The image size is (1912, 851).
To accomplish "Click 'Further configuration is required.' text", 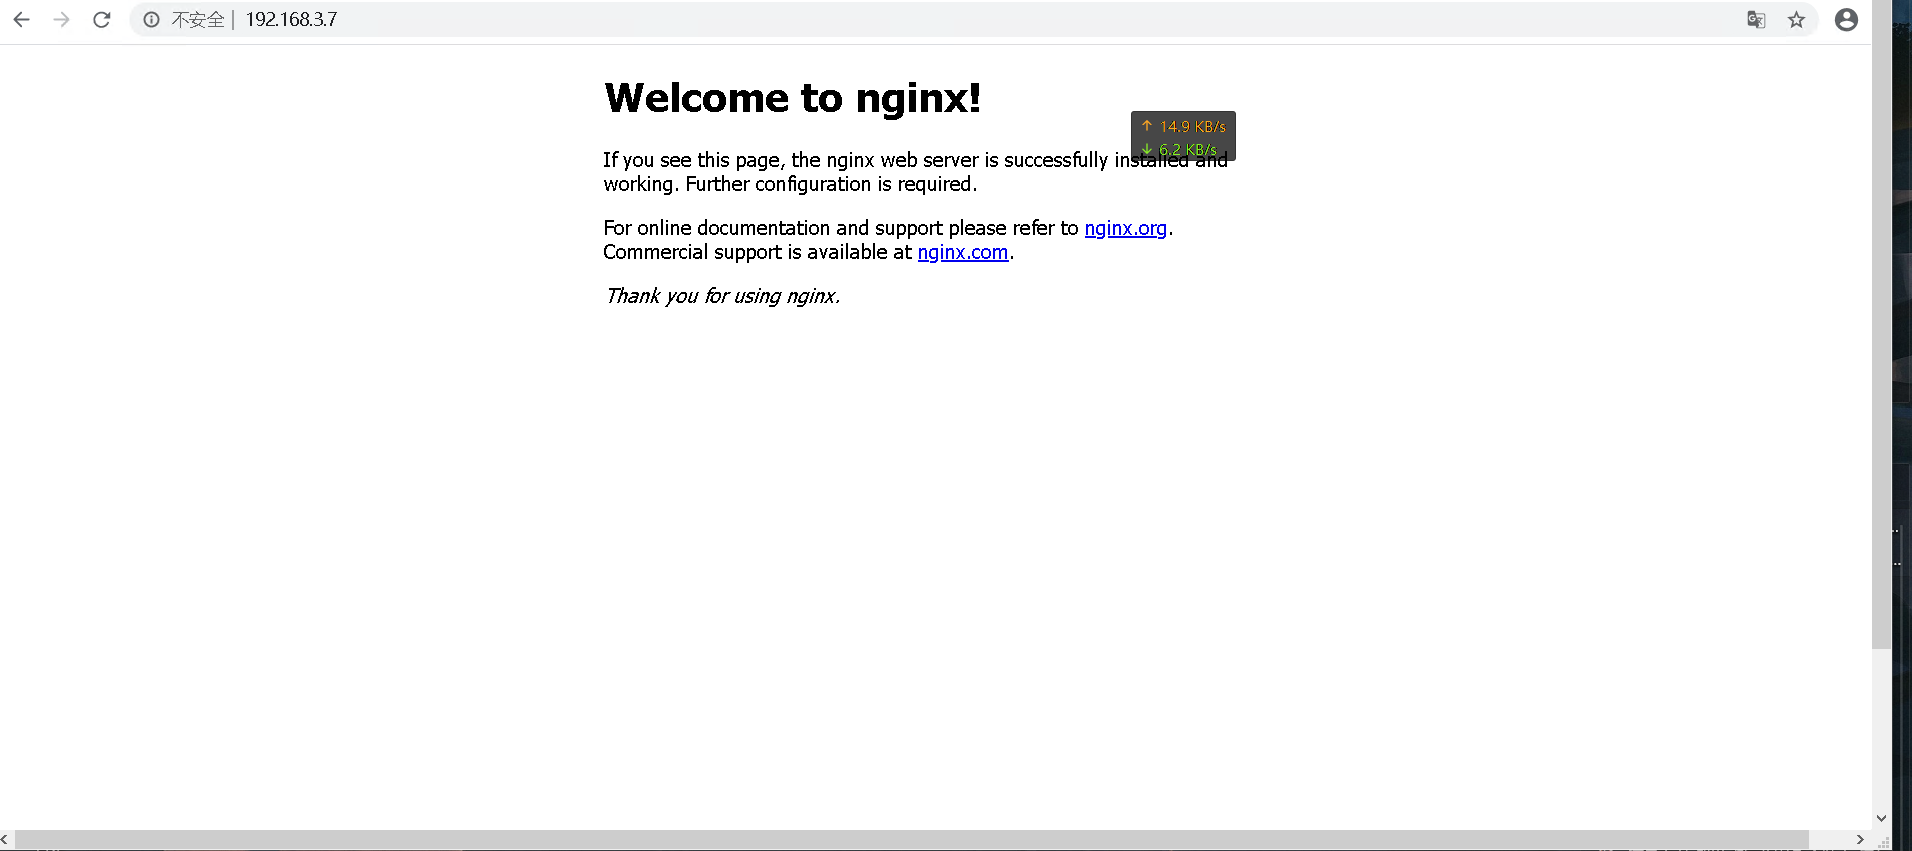I will (x=831, y=184).
